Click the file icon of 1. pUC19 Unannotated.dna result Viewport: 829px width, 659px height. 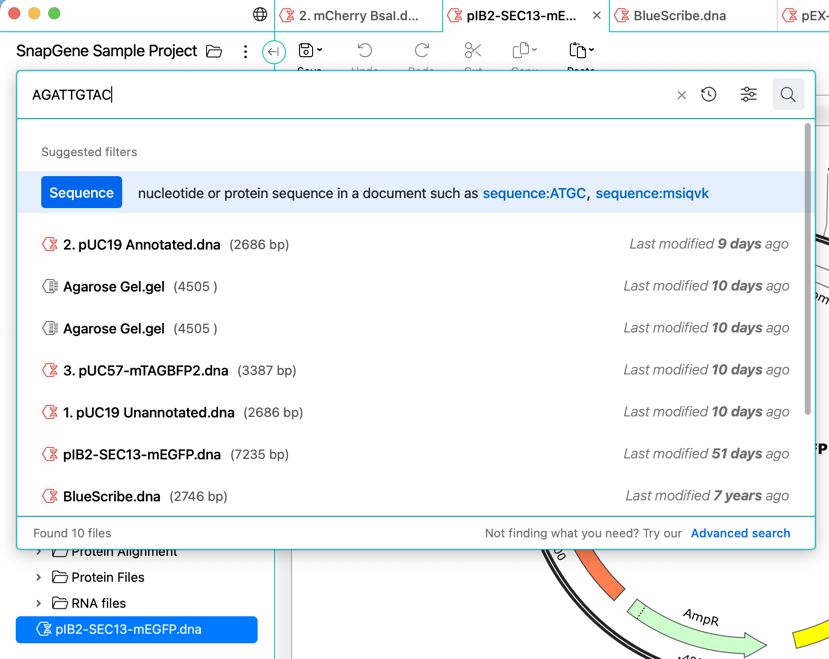[50, 412]
